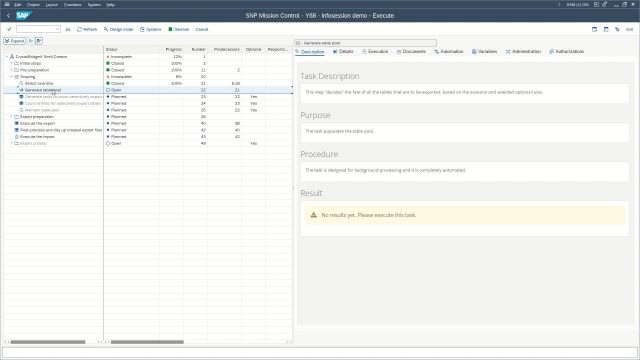Image resolution: width=640 pixels, height=360 pixels.
Task: Click the lock icon in the title bar
Action: [x=605, y=4]
